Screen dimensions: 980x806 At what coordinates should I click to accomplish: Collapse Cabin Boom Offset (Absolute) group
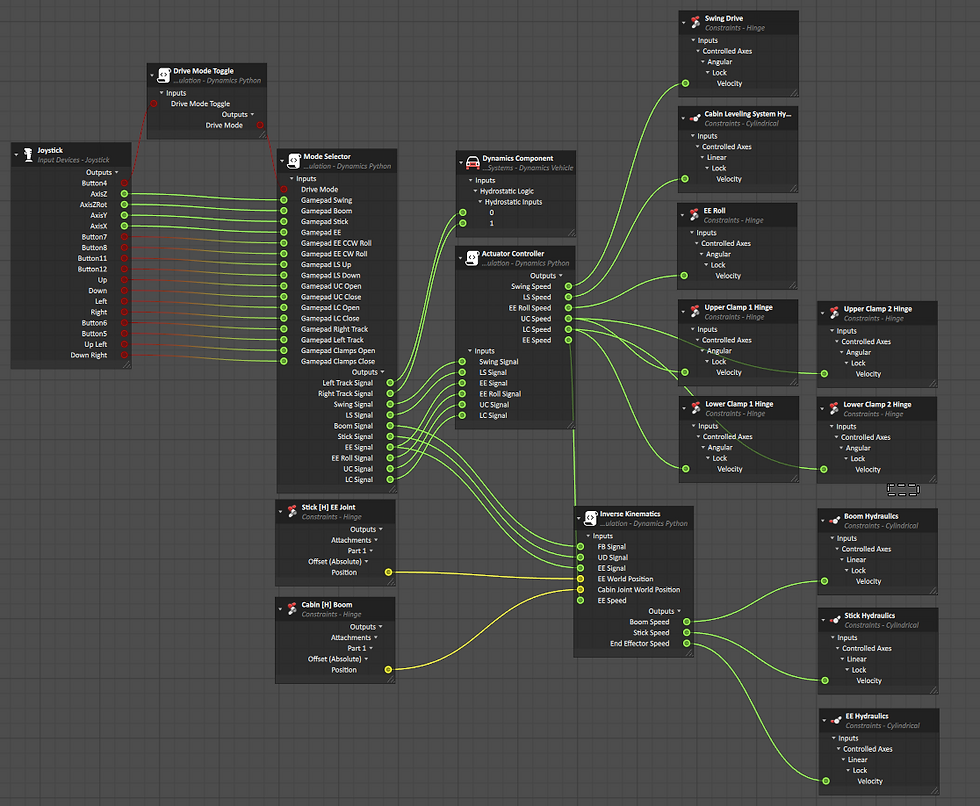point(366,659)
